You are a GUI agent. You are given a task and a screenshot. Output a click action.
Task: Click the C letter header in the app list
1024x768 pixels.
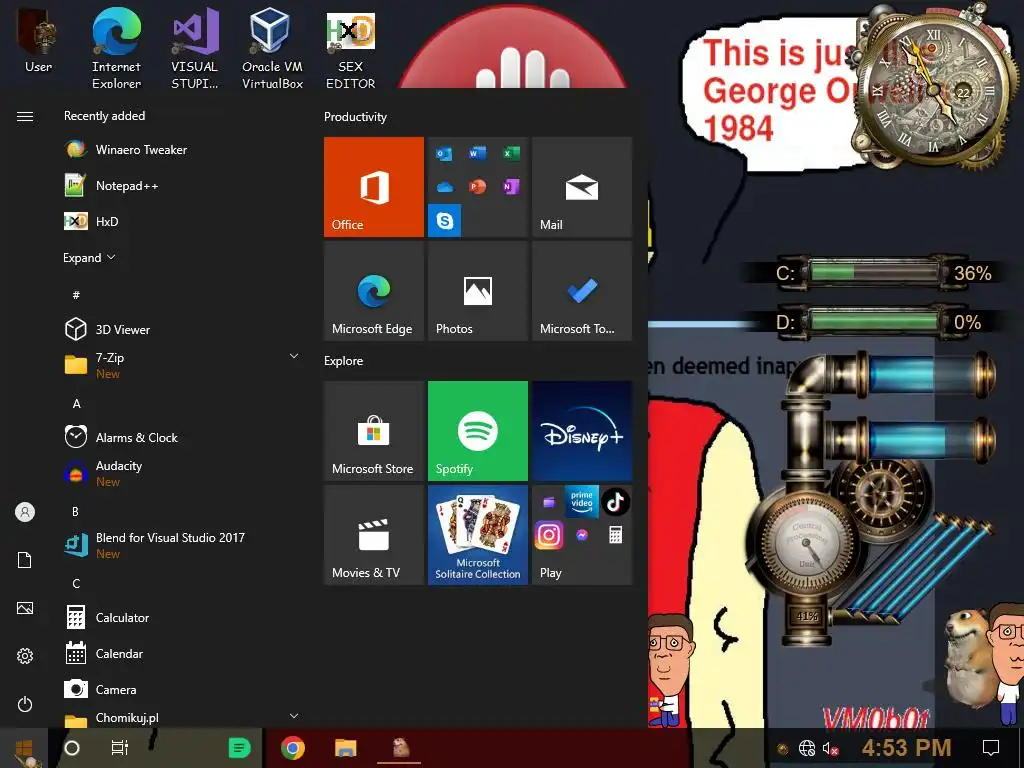[x=76, y=583]
